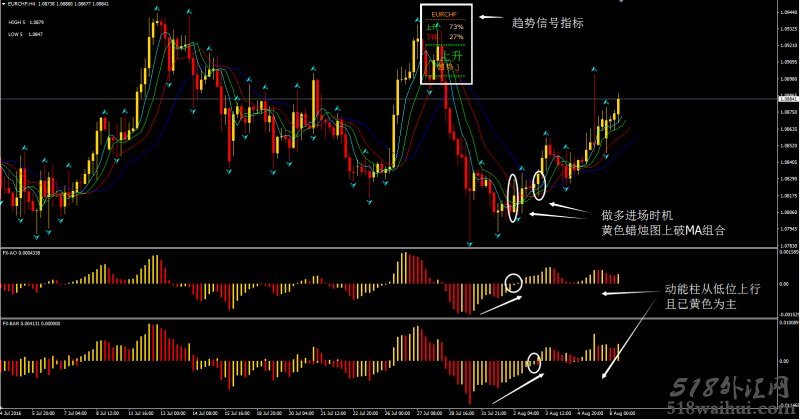Click the 15 Jul 16:00 time axis label
Viewport: 800px width, 420px height.
(x=237, y=413)
